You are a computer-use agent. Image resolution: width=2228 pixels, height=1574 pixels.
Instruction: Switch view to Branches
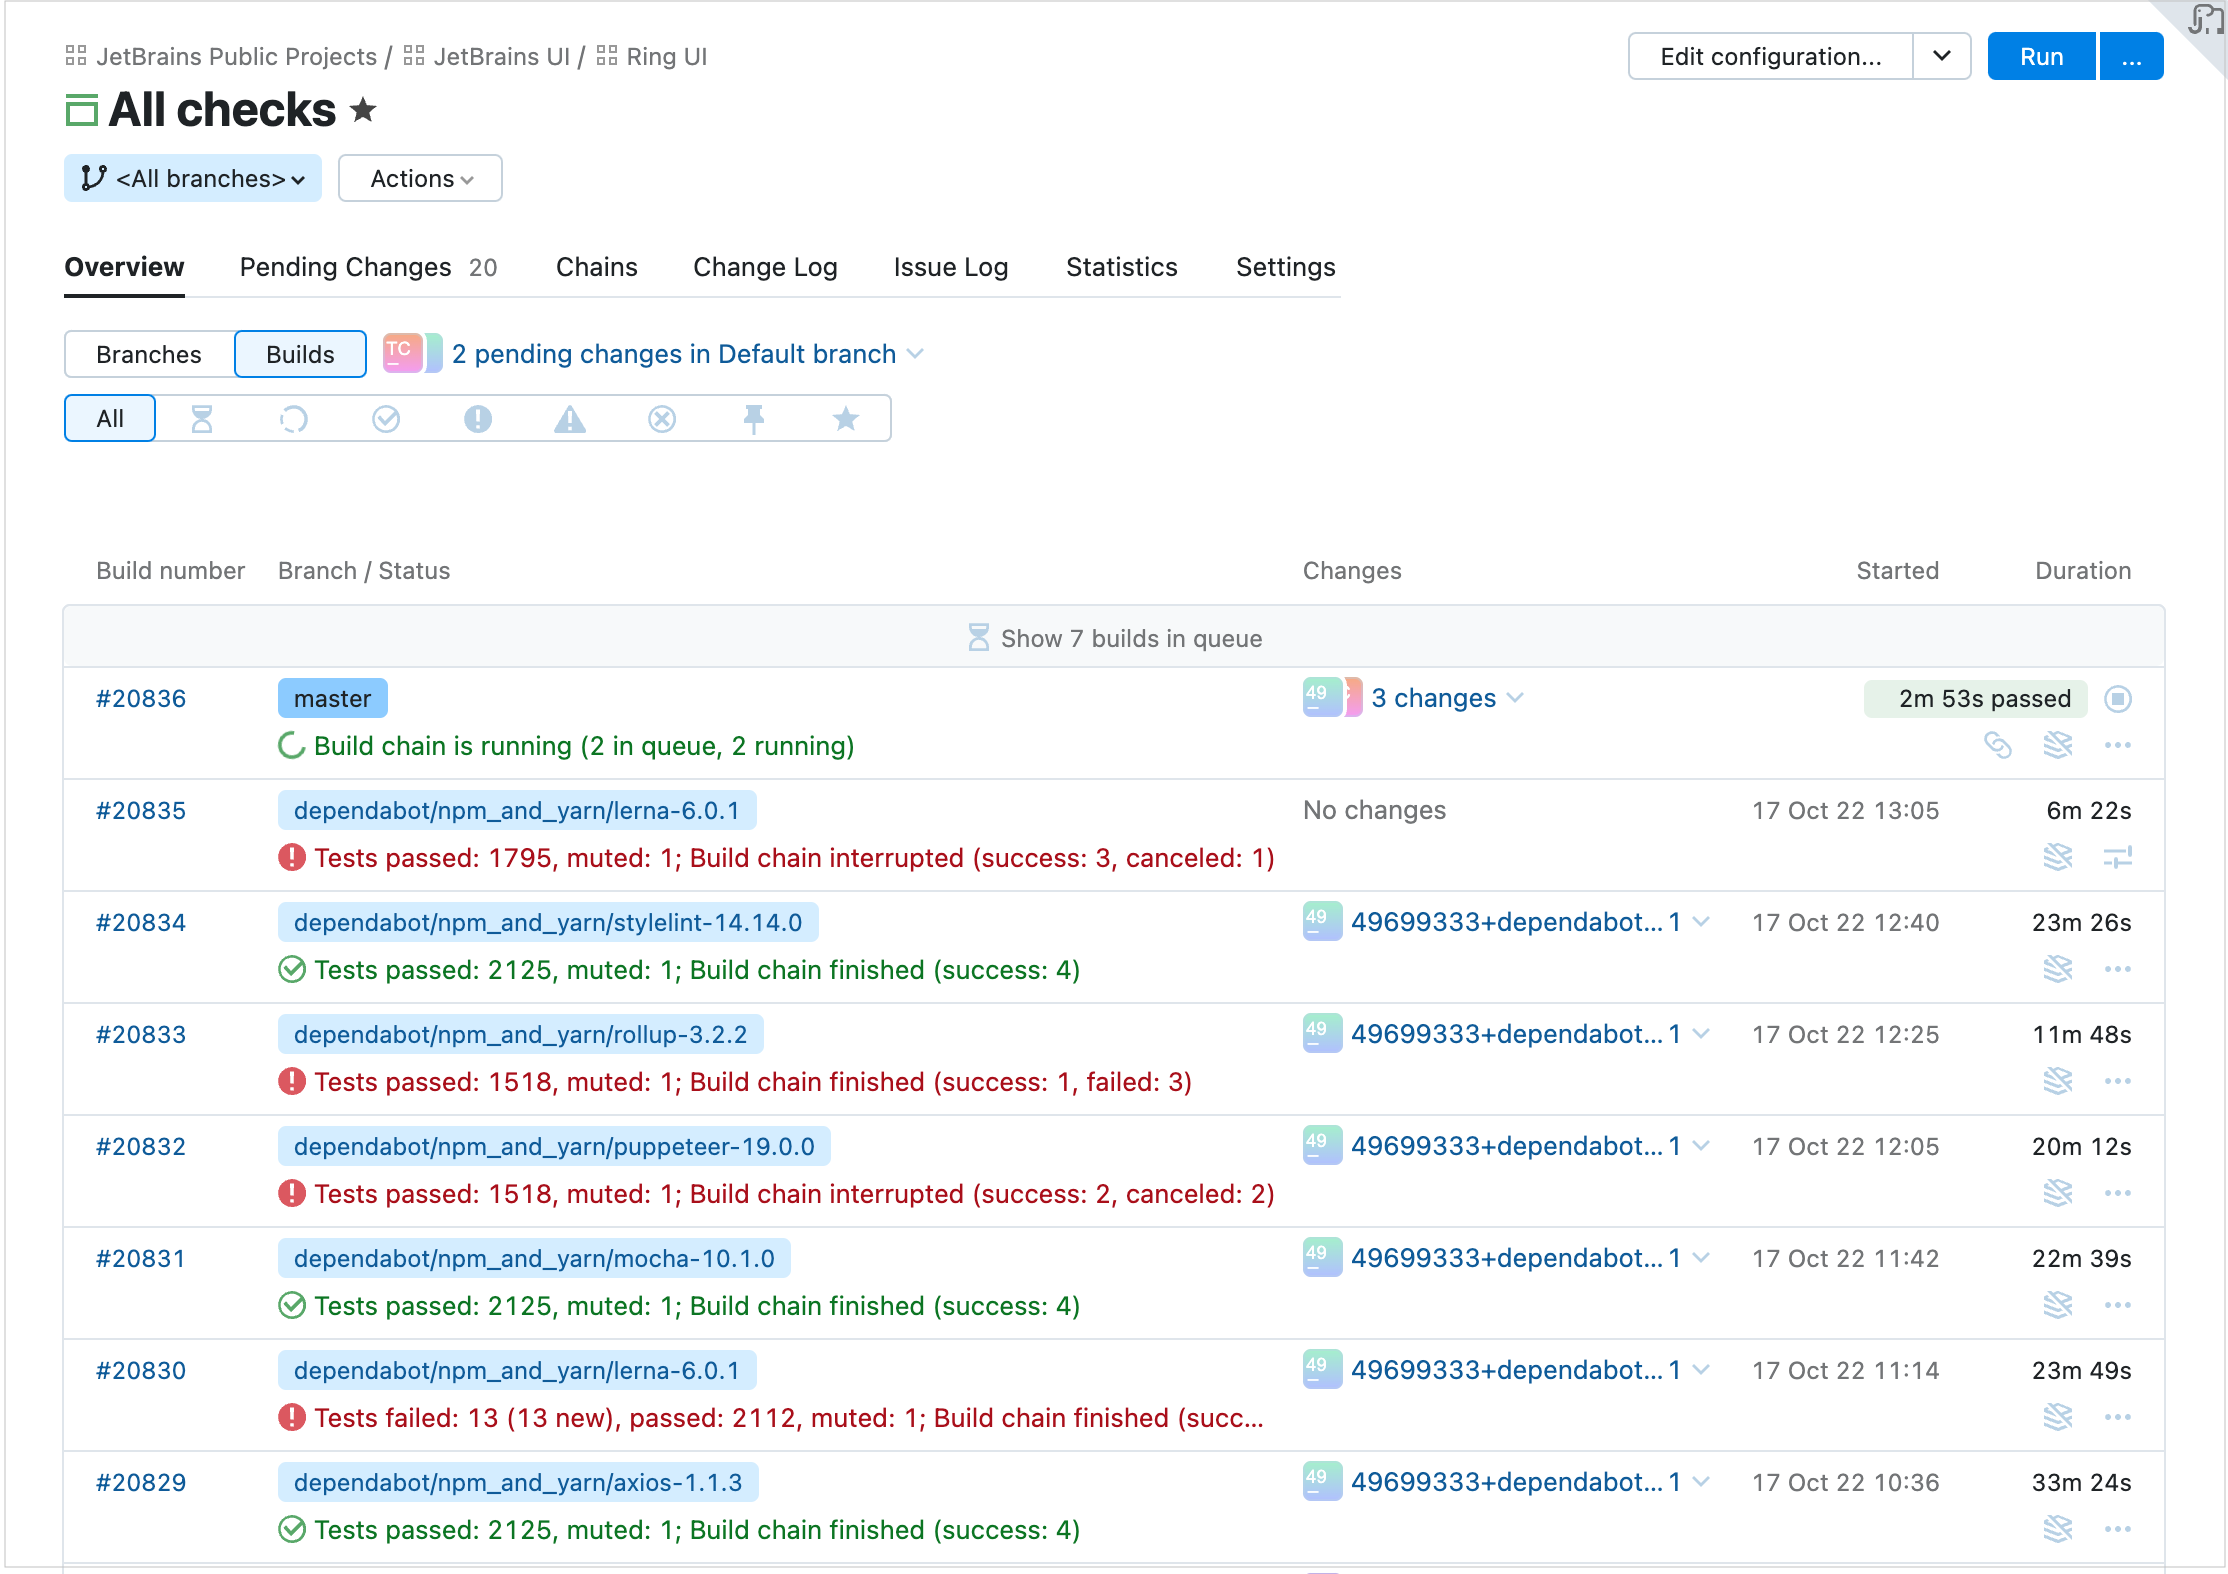tap(149, 354)
